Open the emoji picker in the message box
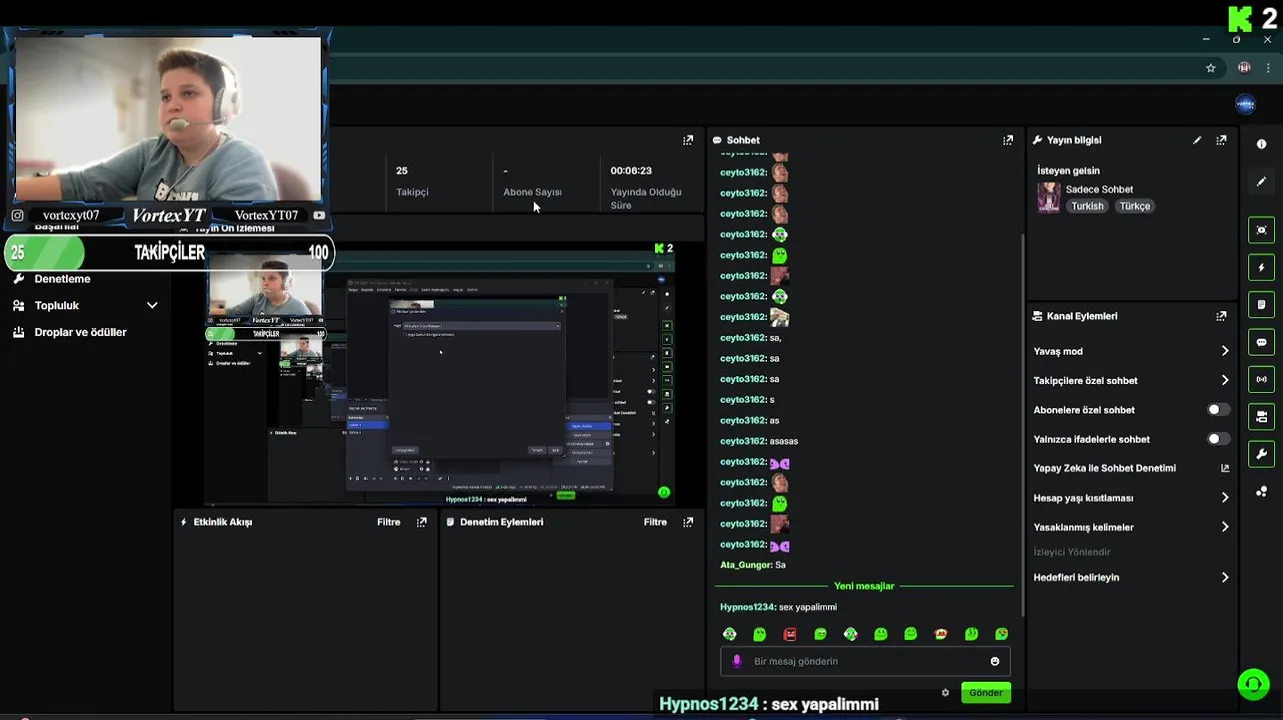This screenshot has height=720, width=1283. (995, 661)
